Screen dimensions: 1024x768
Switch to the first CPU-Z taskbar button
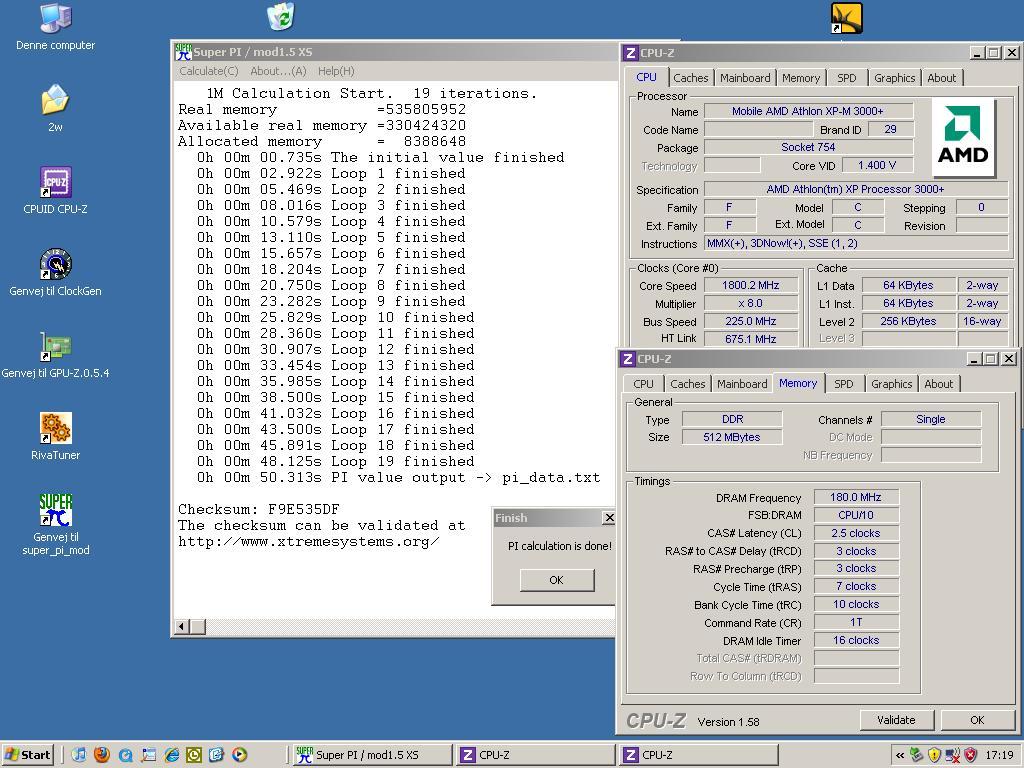(534, 755)
